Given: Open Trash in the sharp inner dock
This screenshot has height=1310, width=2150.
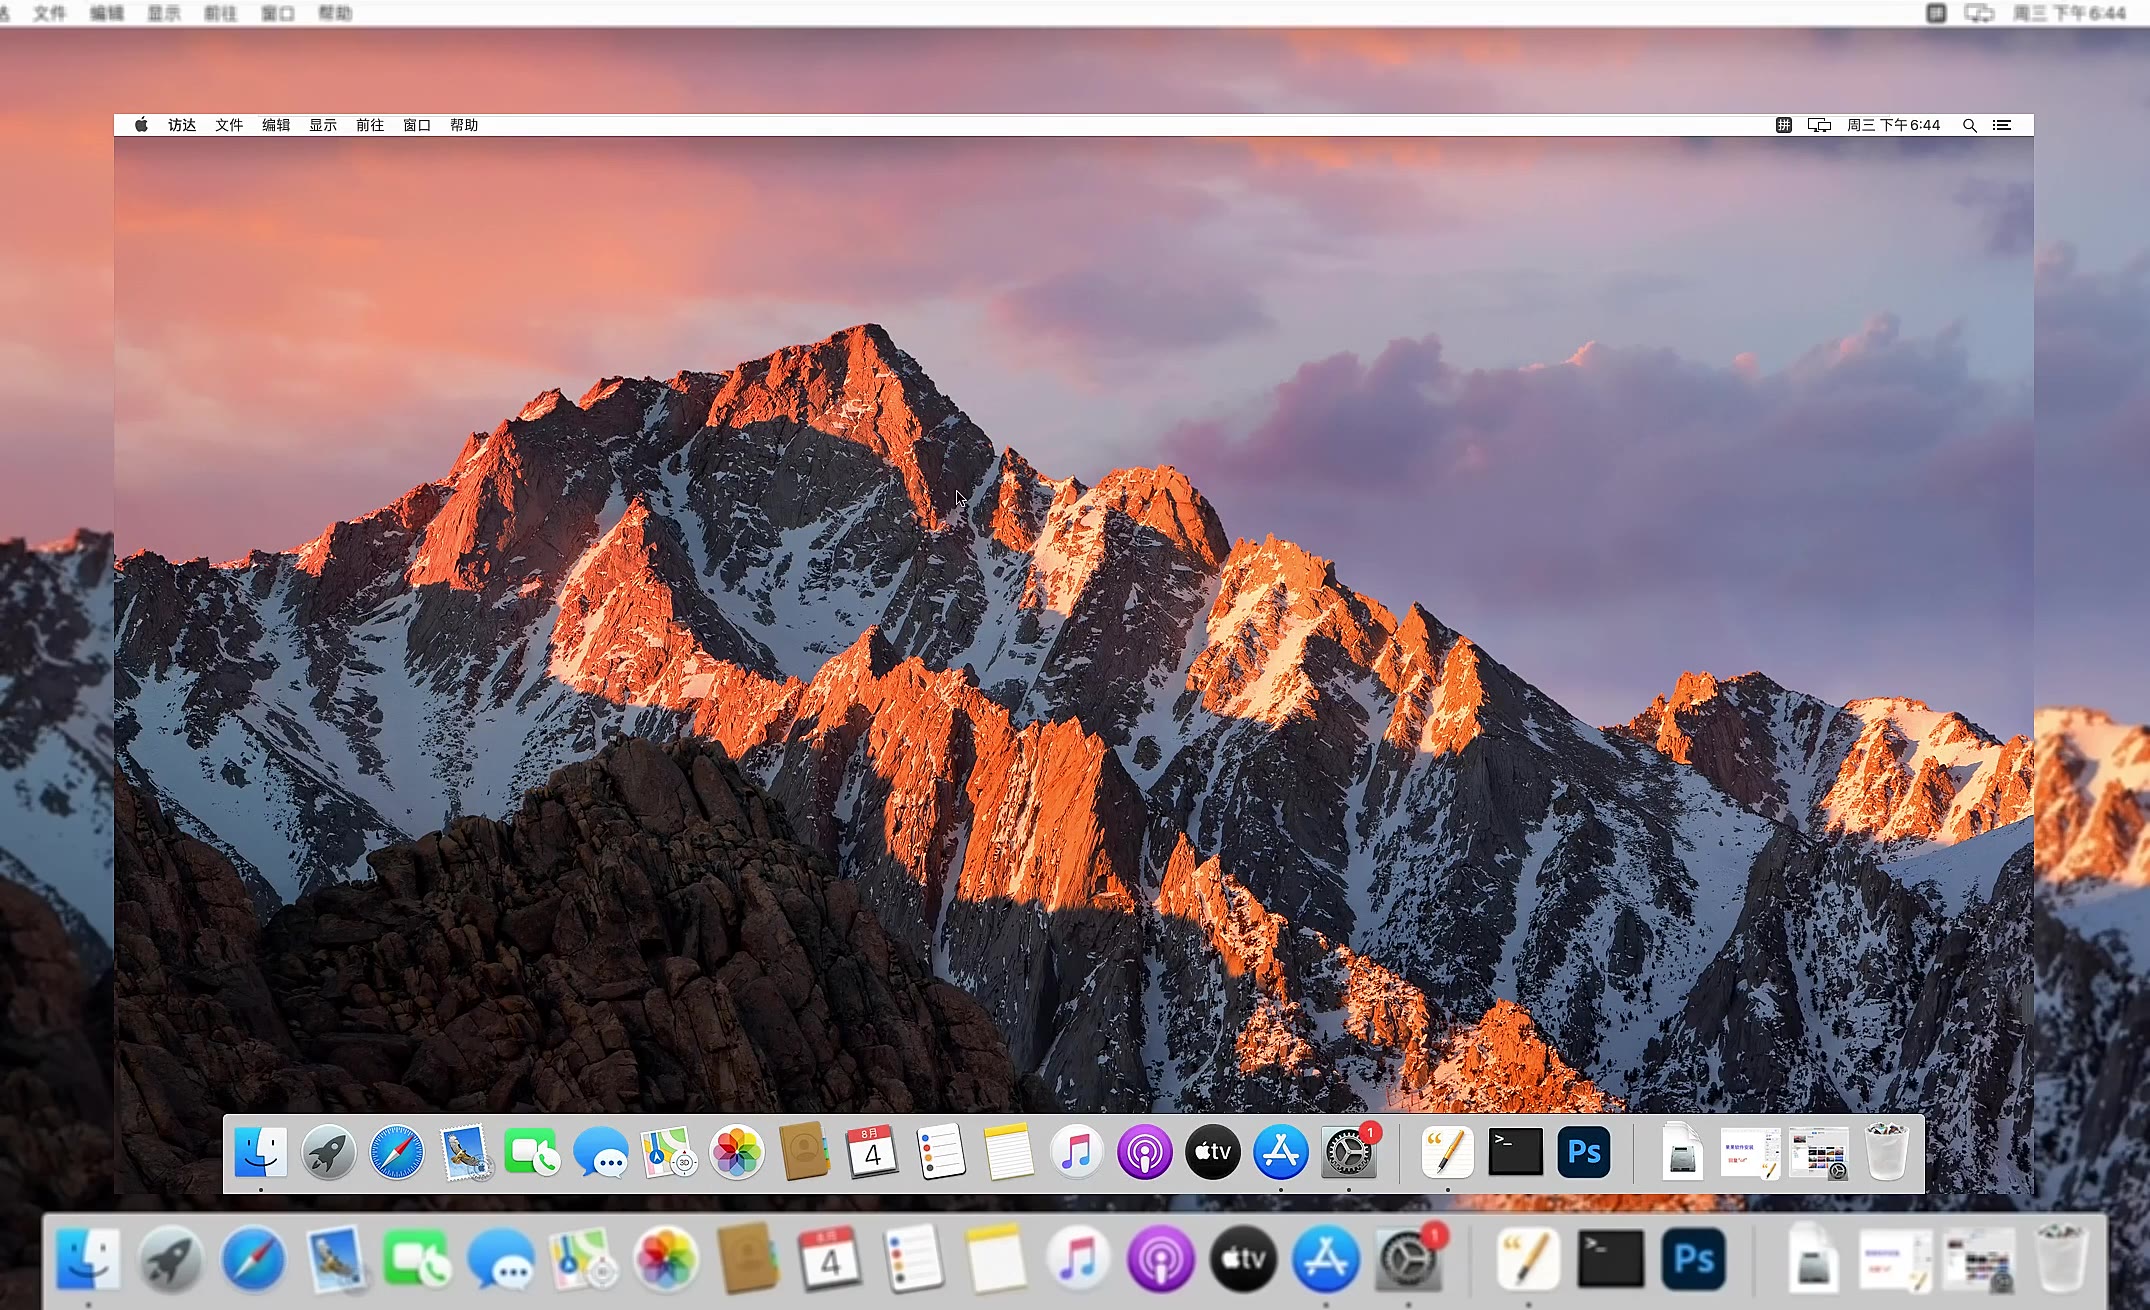Looking at the screenshot, I should tap(1887, 1153).
